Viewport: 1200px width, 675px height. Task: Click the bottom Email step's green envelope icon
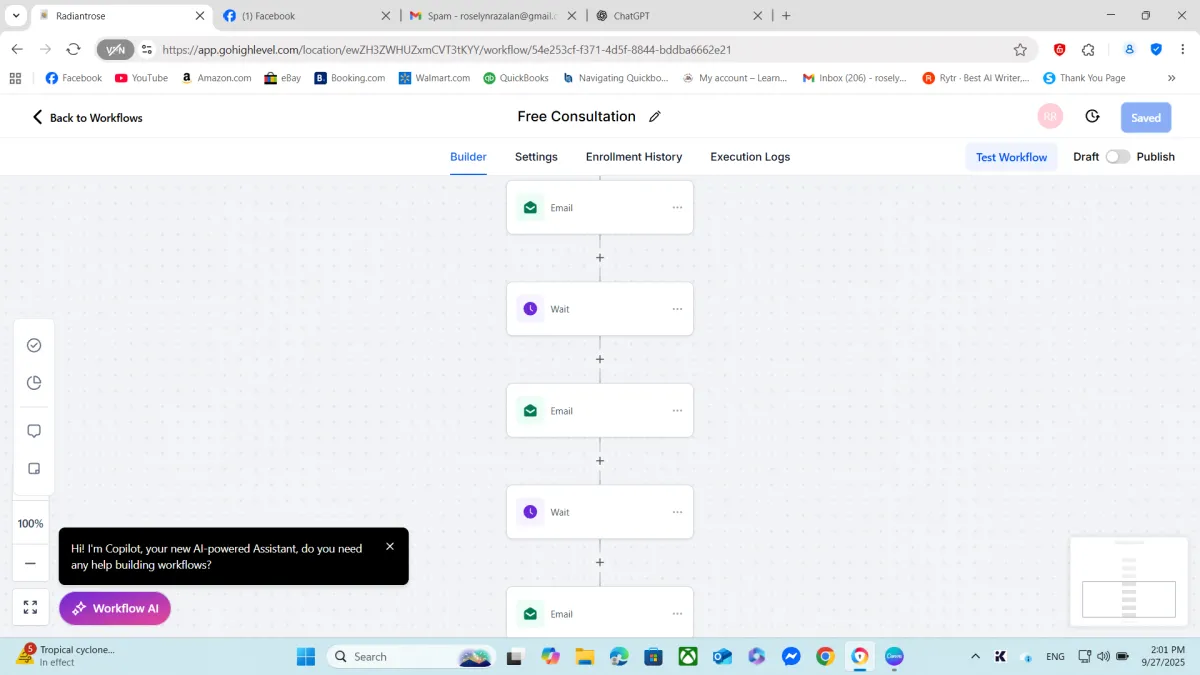pyautogui.click(x=530, y=614)
